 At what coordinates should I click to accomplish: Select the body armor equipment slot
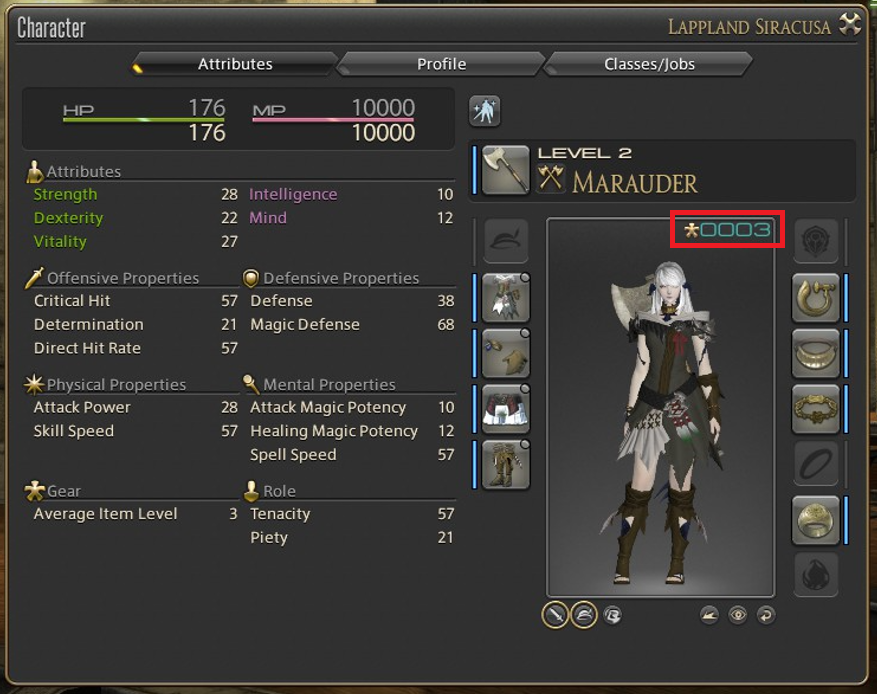tap(506, 298)
